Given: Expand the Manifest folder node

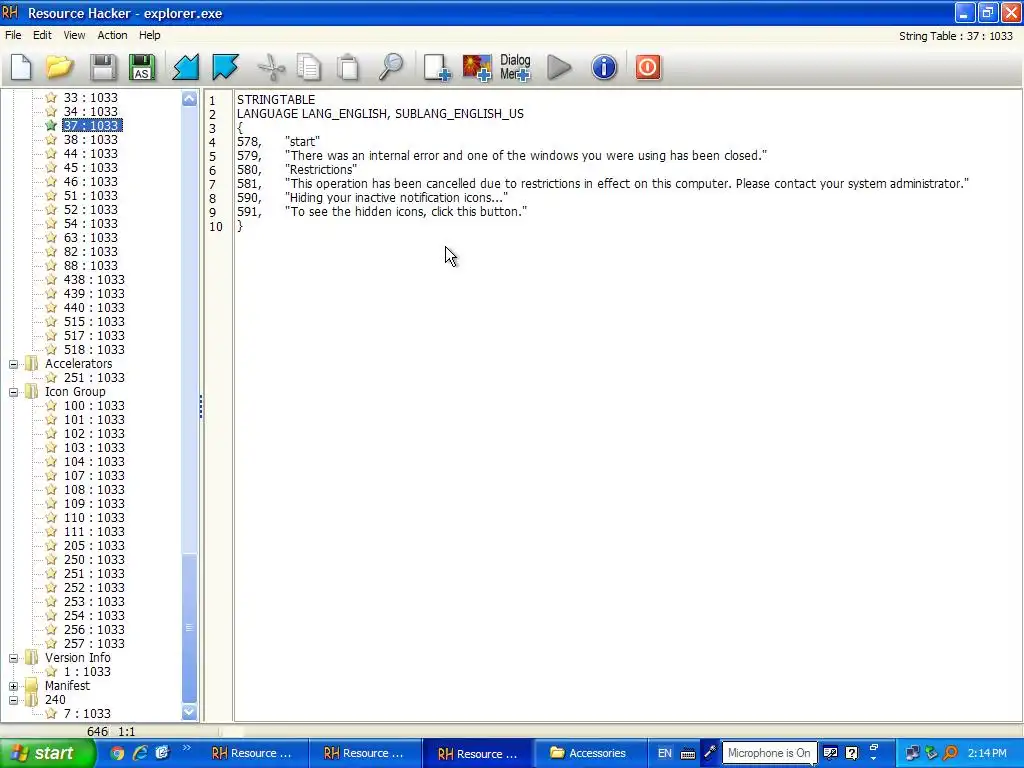Looking at the screenshot, I should click(x=13, y=686).
